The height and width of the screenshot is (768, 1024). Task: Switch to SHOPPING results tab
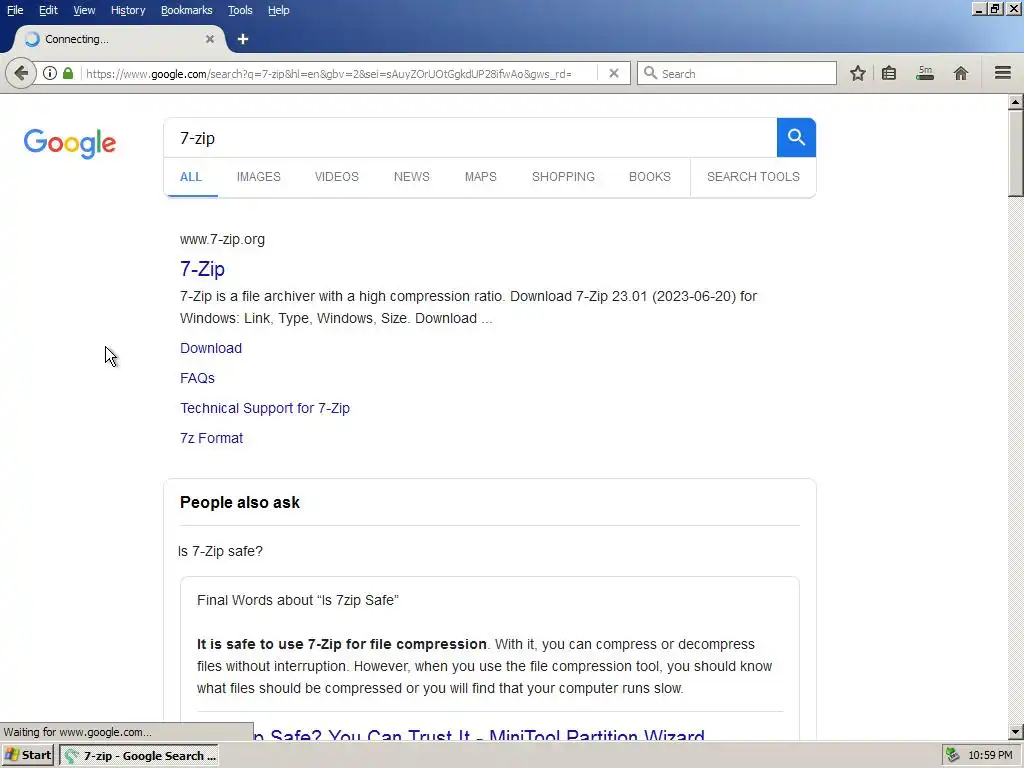pos(563,177)
